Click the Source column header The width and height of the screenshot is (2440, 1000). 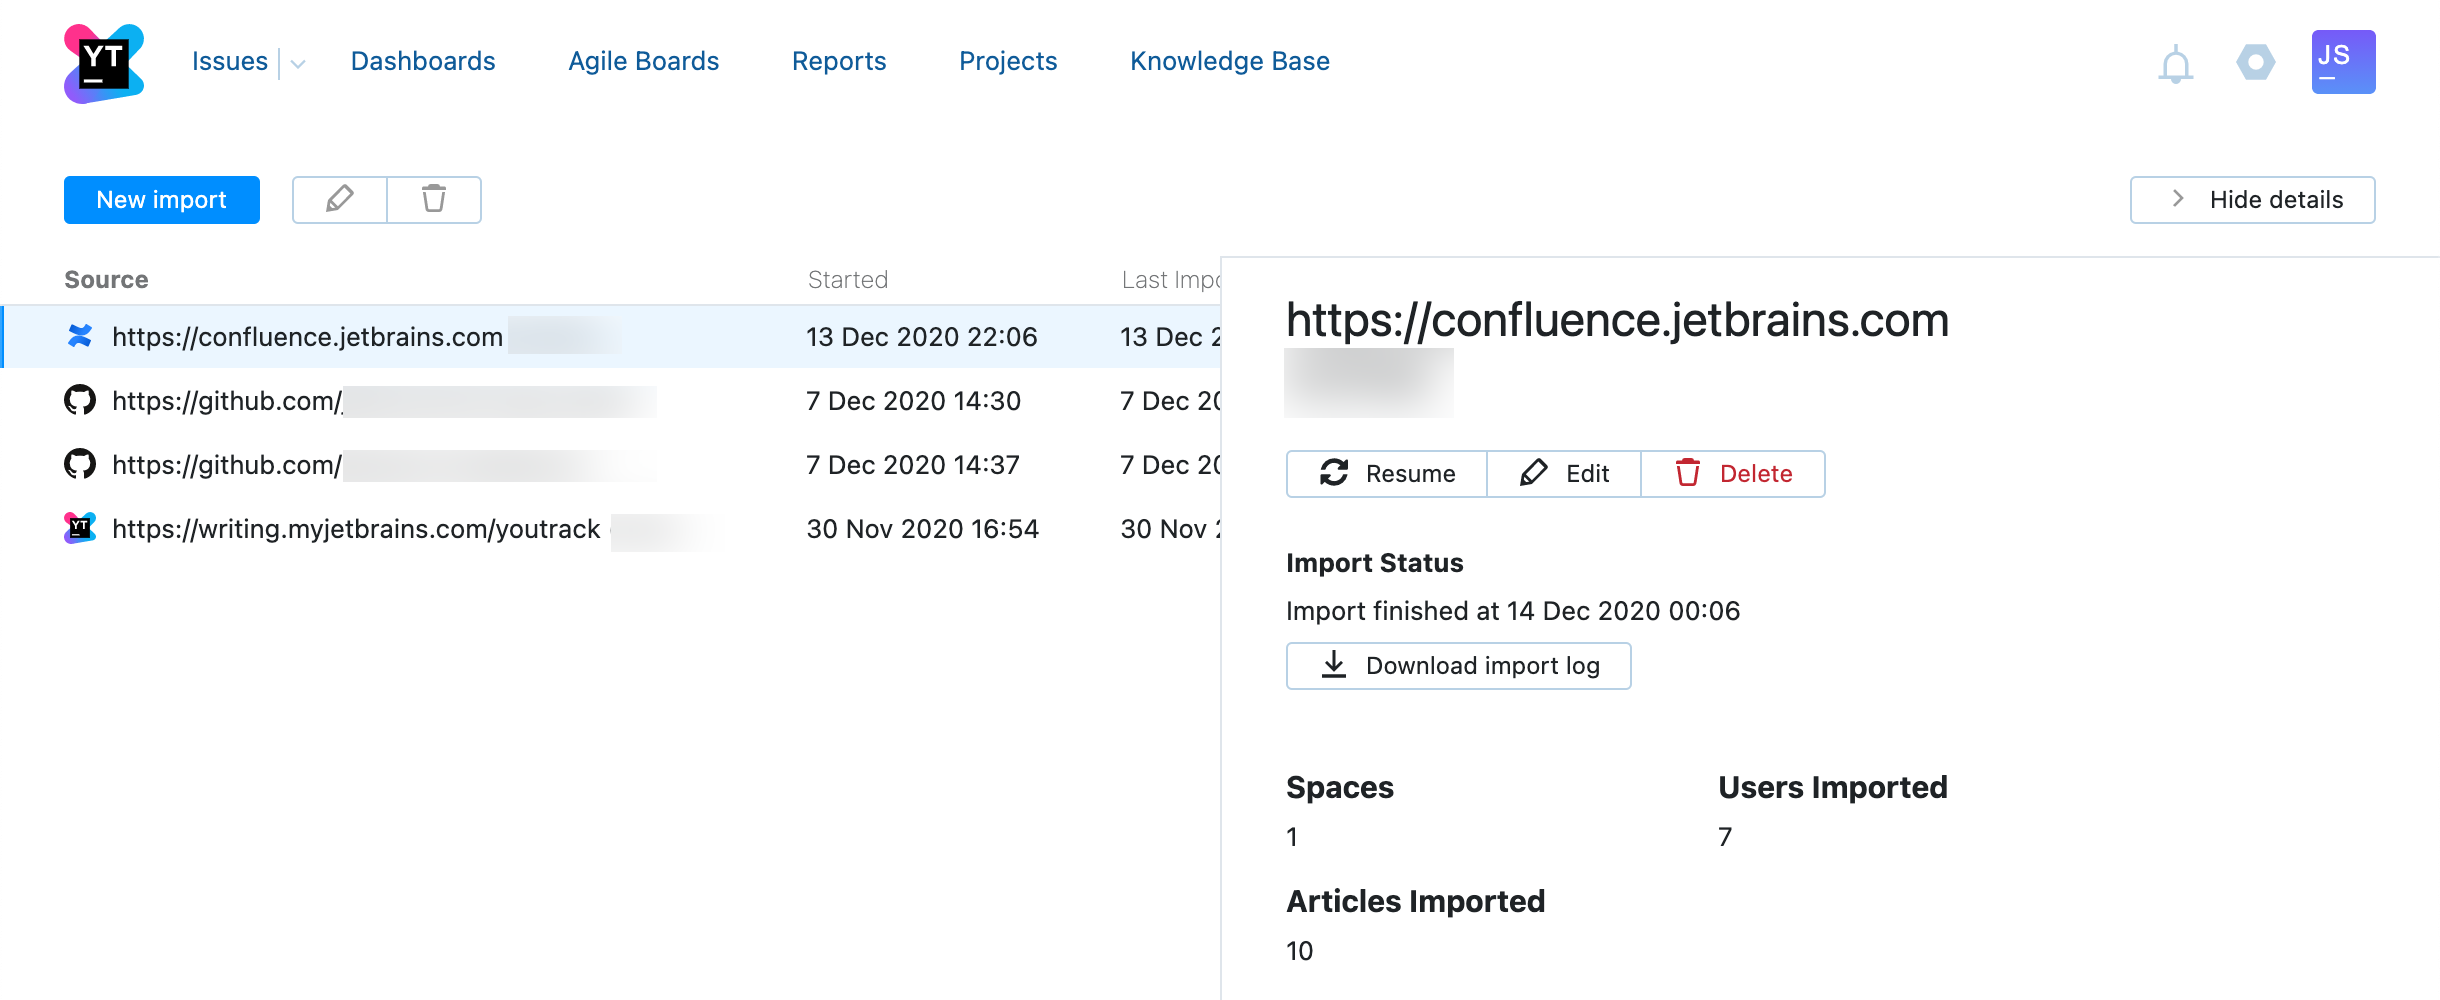point(106,280)
